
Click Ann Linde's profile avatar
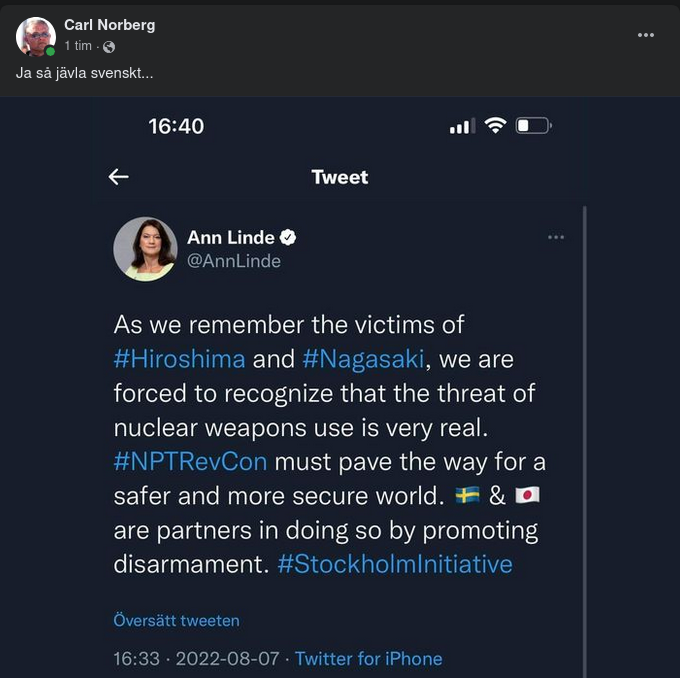click(x=145, y=249)
